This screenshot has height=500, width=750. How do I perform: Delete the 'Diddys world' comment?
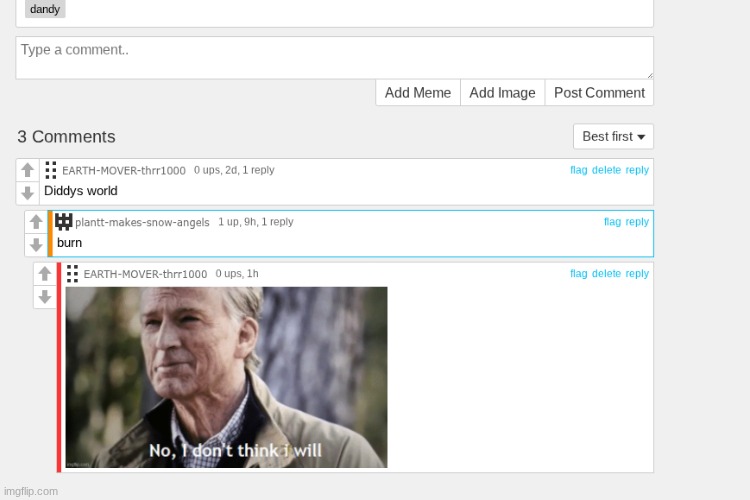(x=606, y=170)
